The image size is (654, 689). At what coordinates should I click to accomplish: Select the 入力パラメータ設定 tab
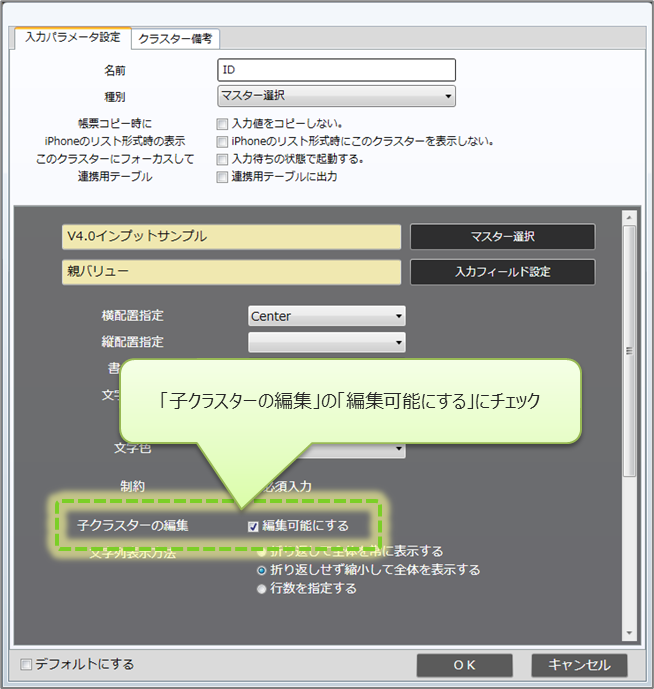72,38
